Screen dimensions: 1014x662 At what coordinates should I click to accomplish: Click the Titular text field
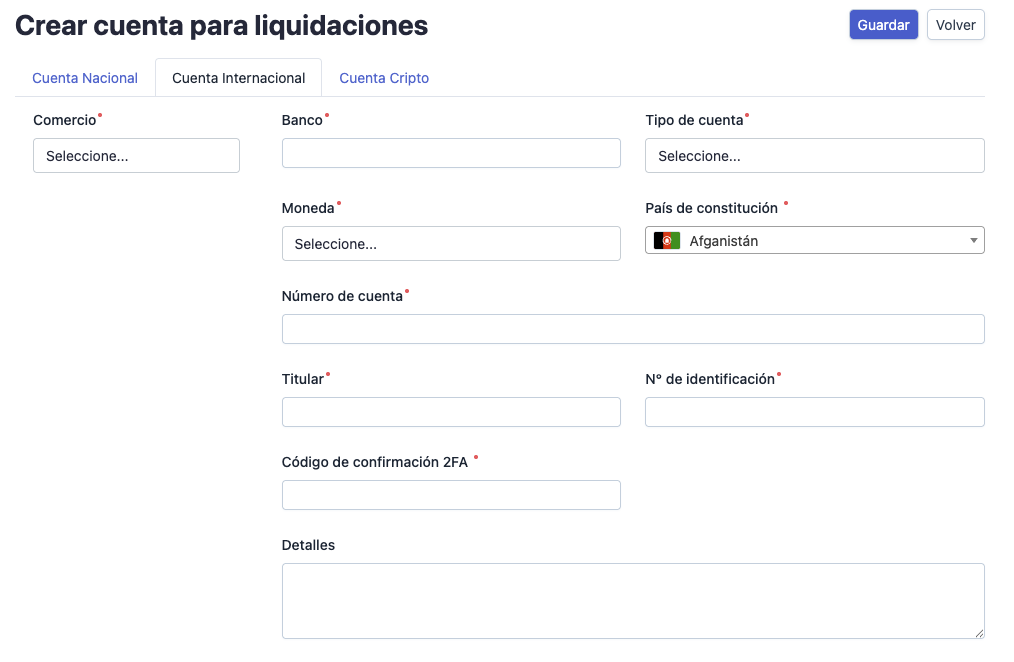(450, 411)
